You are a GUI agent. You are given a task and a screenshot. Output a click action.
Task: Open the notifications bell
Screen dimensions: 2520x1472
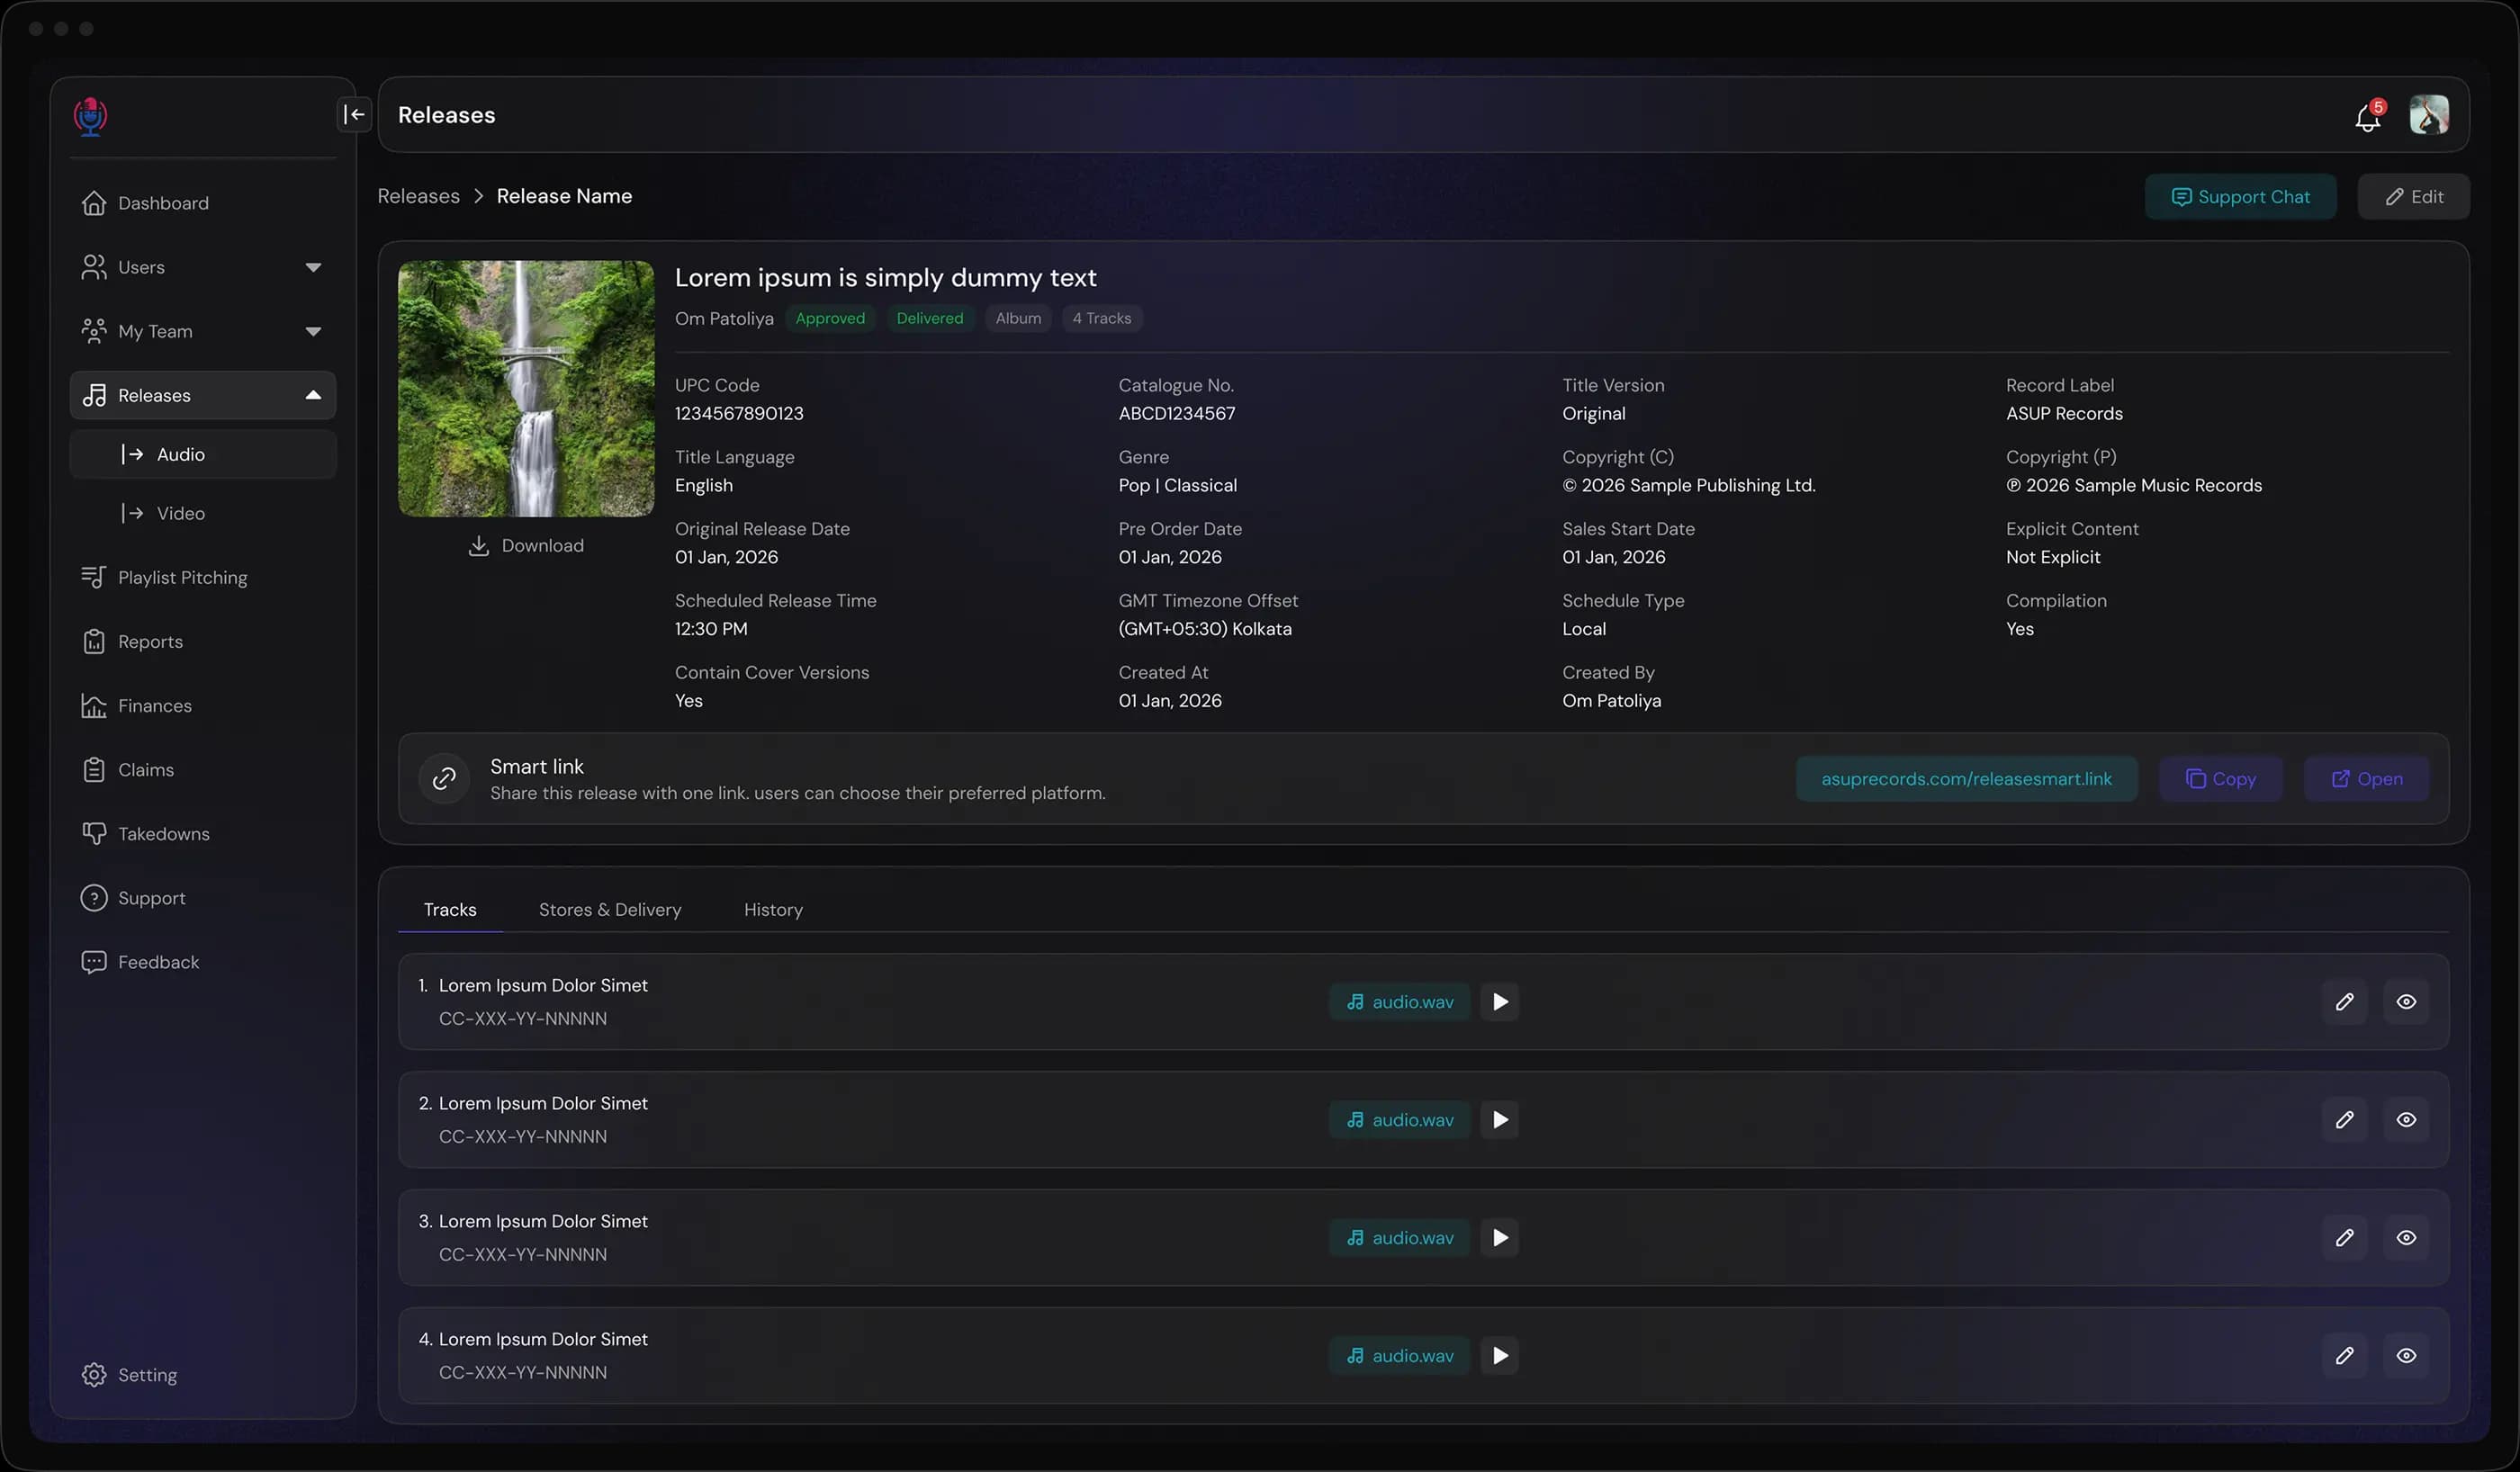pyautogui.click(x=2367, y=117)
